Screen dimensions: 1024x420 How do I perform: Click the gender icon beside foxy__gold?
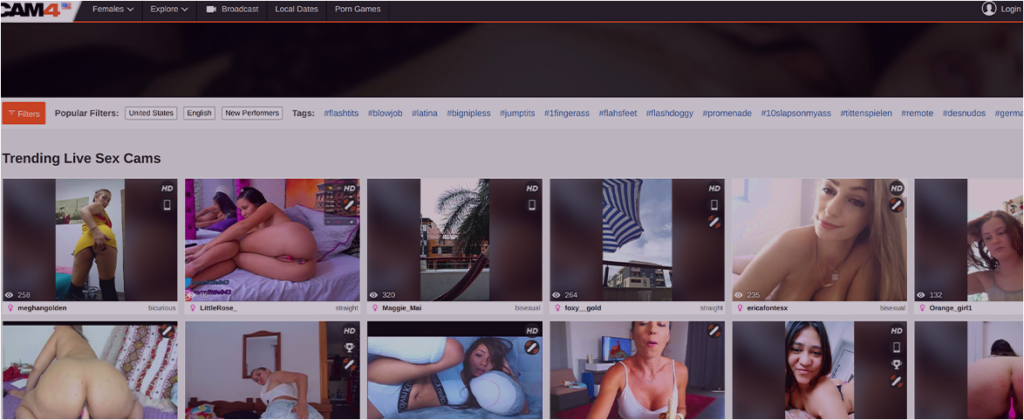(x=557, y=308)
